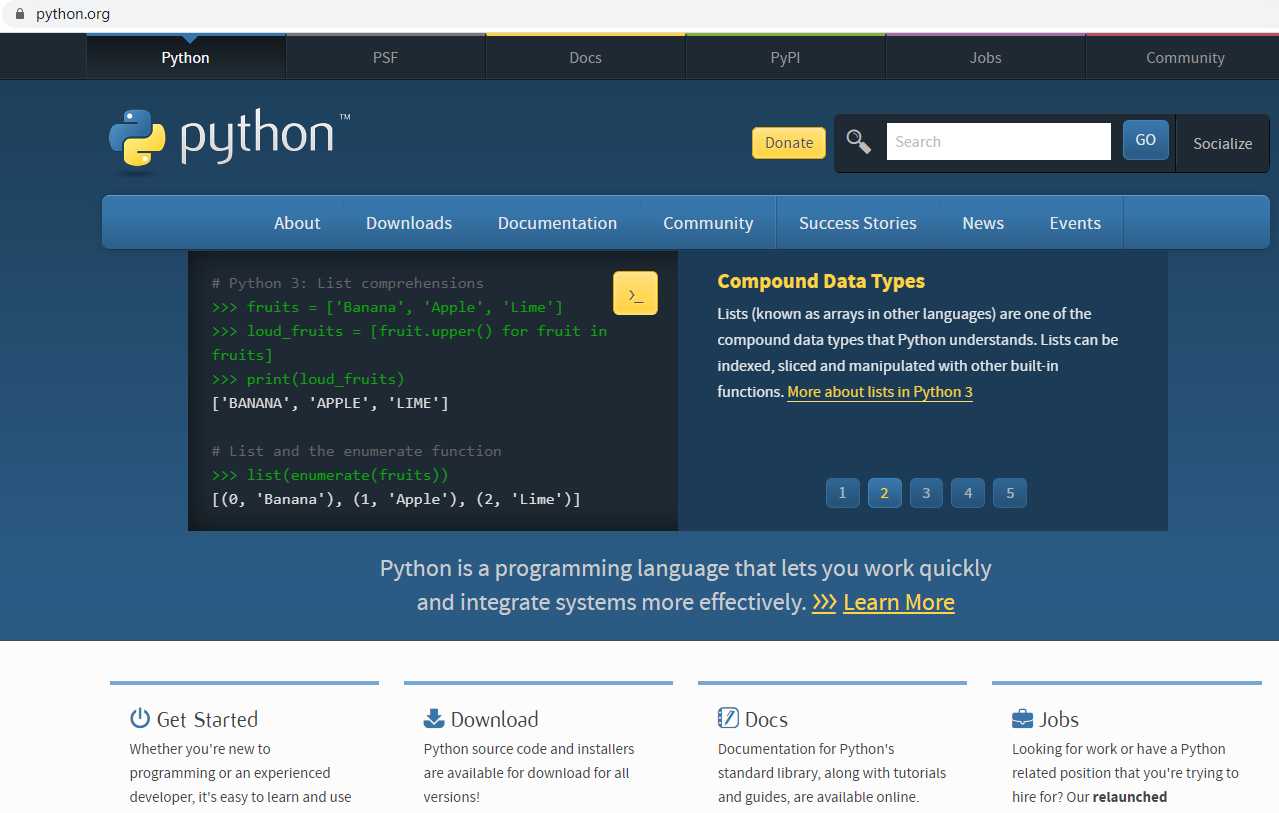Click the '# List and the enumerate function' comment
The height and width of the screenshot is (813, 1279).
point(357,451)
